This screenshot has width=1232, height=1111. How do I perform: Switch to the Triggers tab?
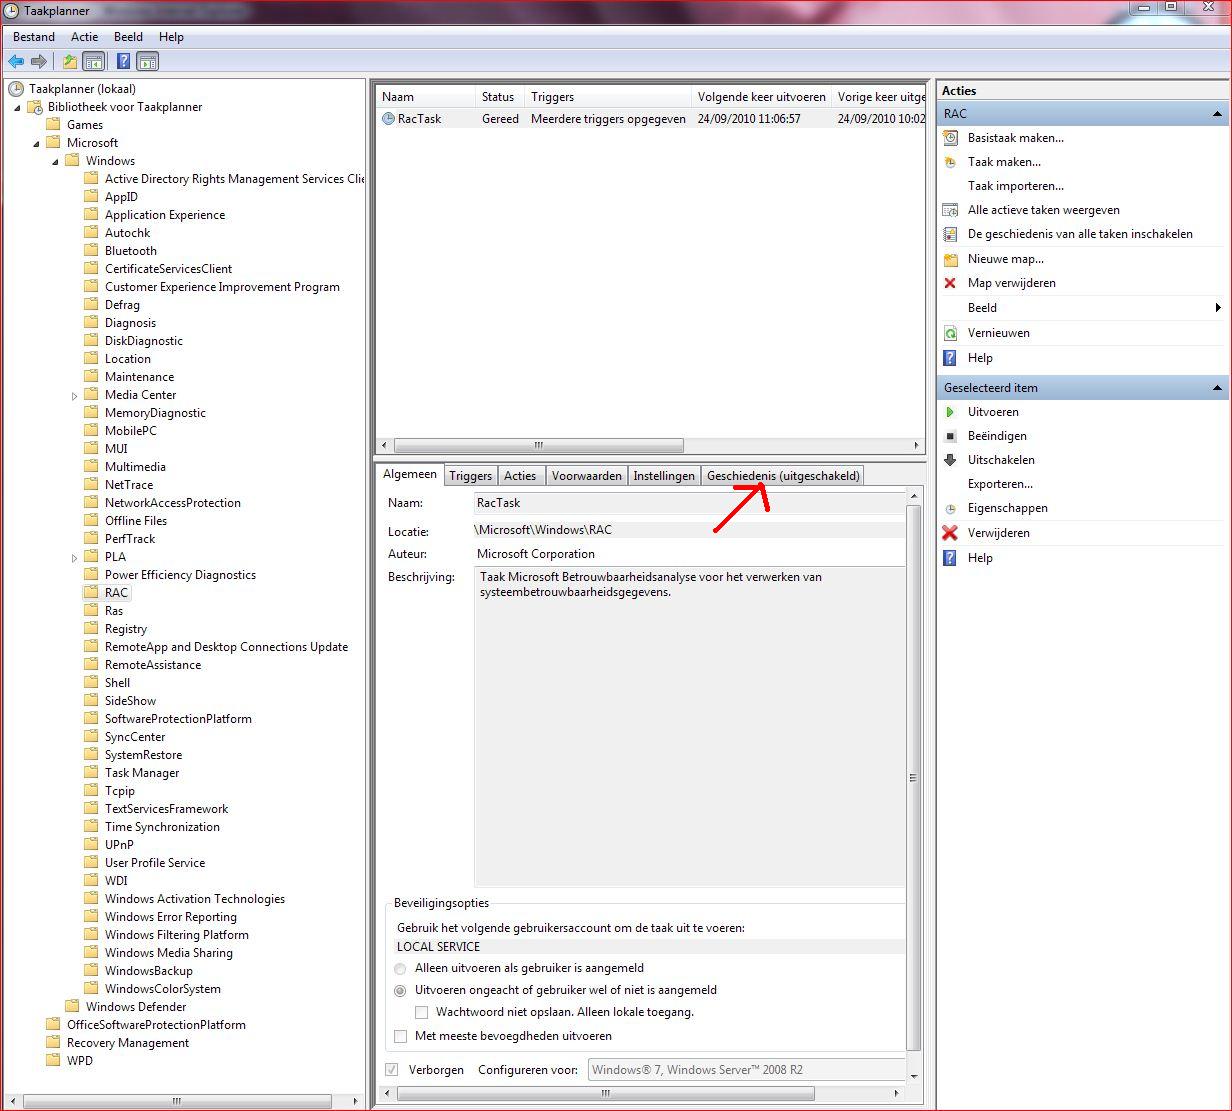tap(470, 476)
